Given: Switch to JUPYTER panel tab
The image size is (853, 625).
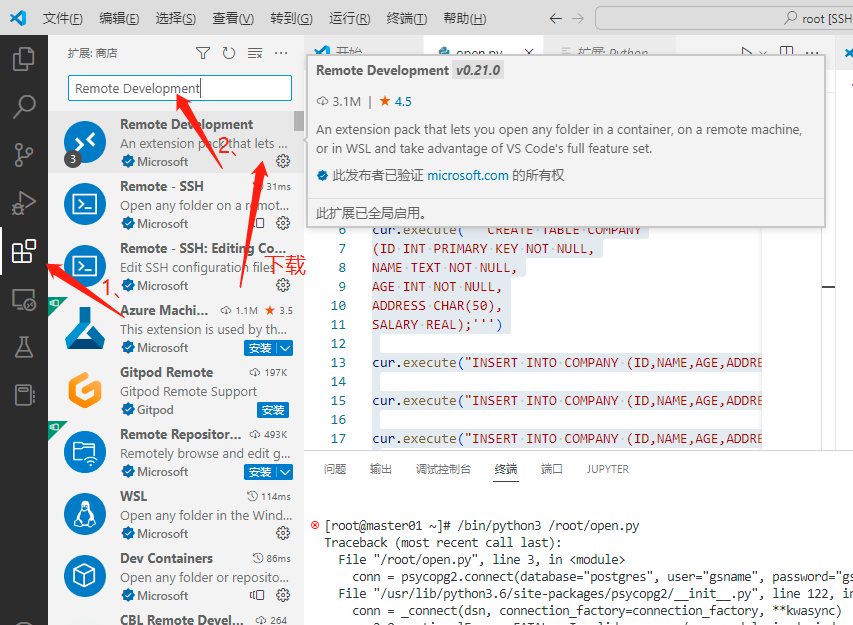Looking at the screenshot, I should point(608,469).
